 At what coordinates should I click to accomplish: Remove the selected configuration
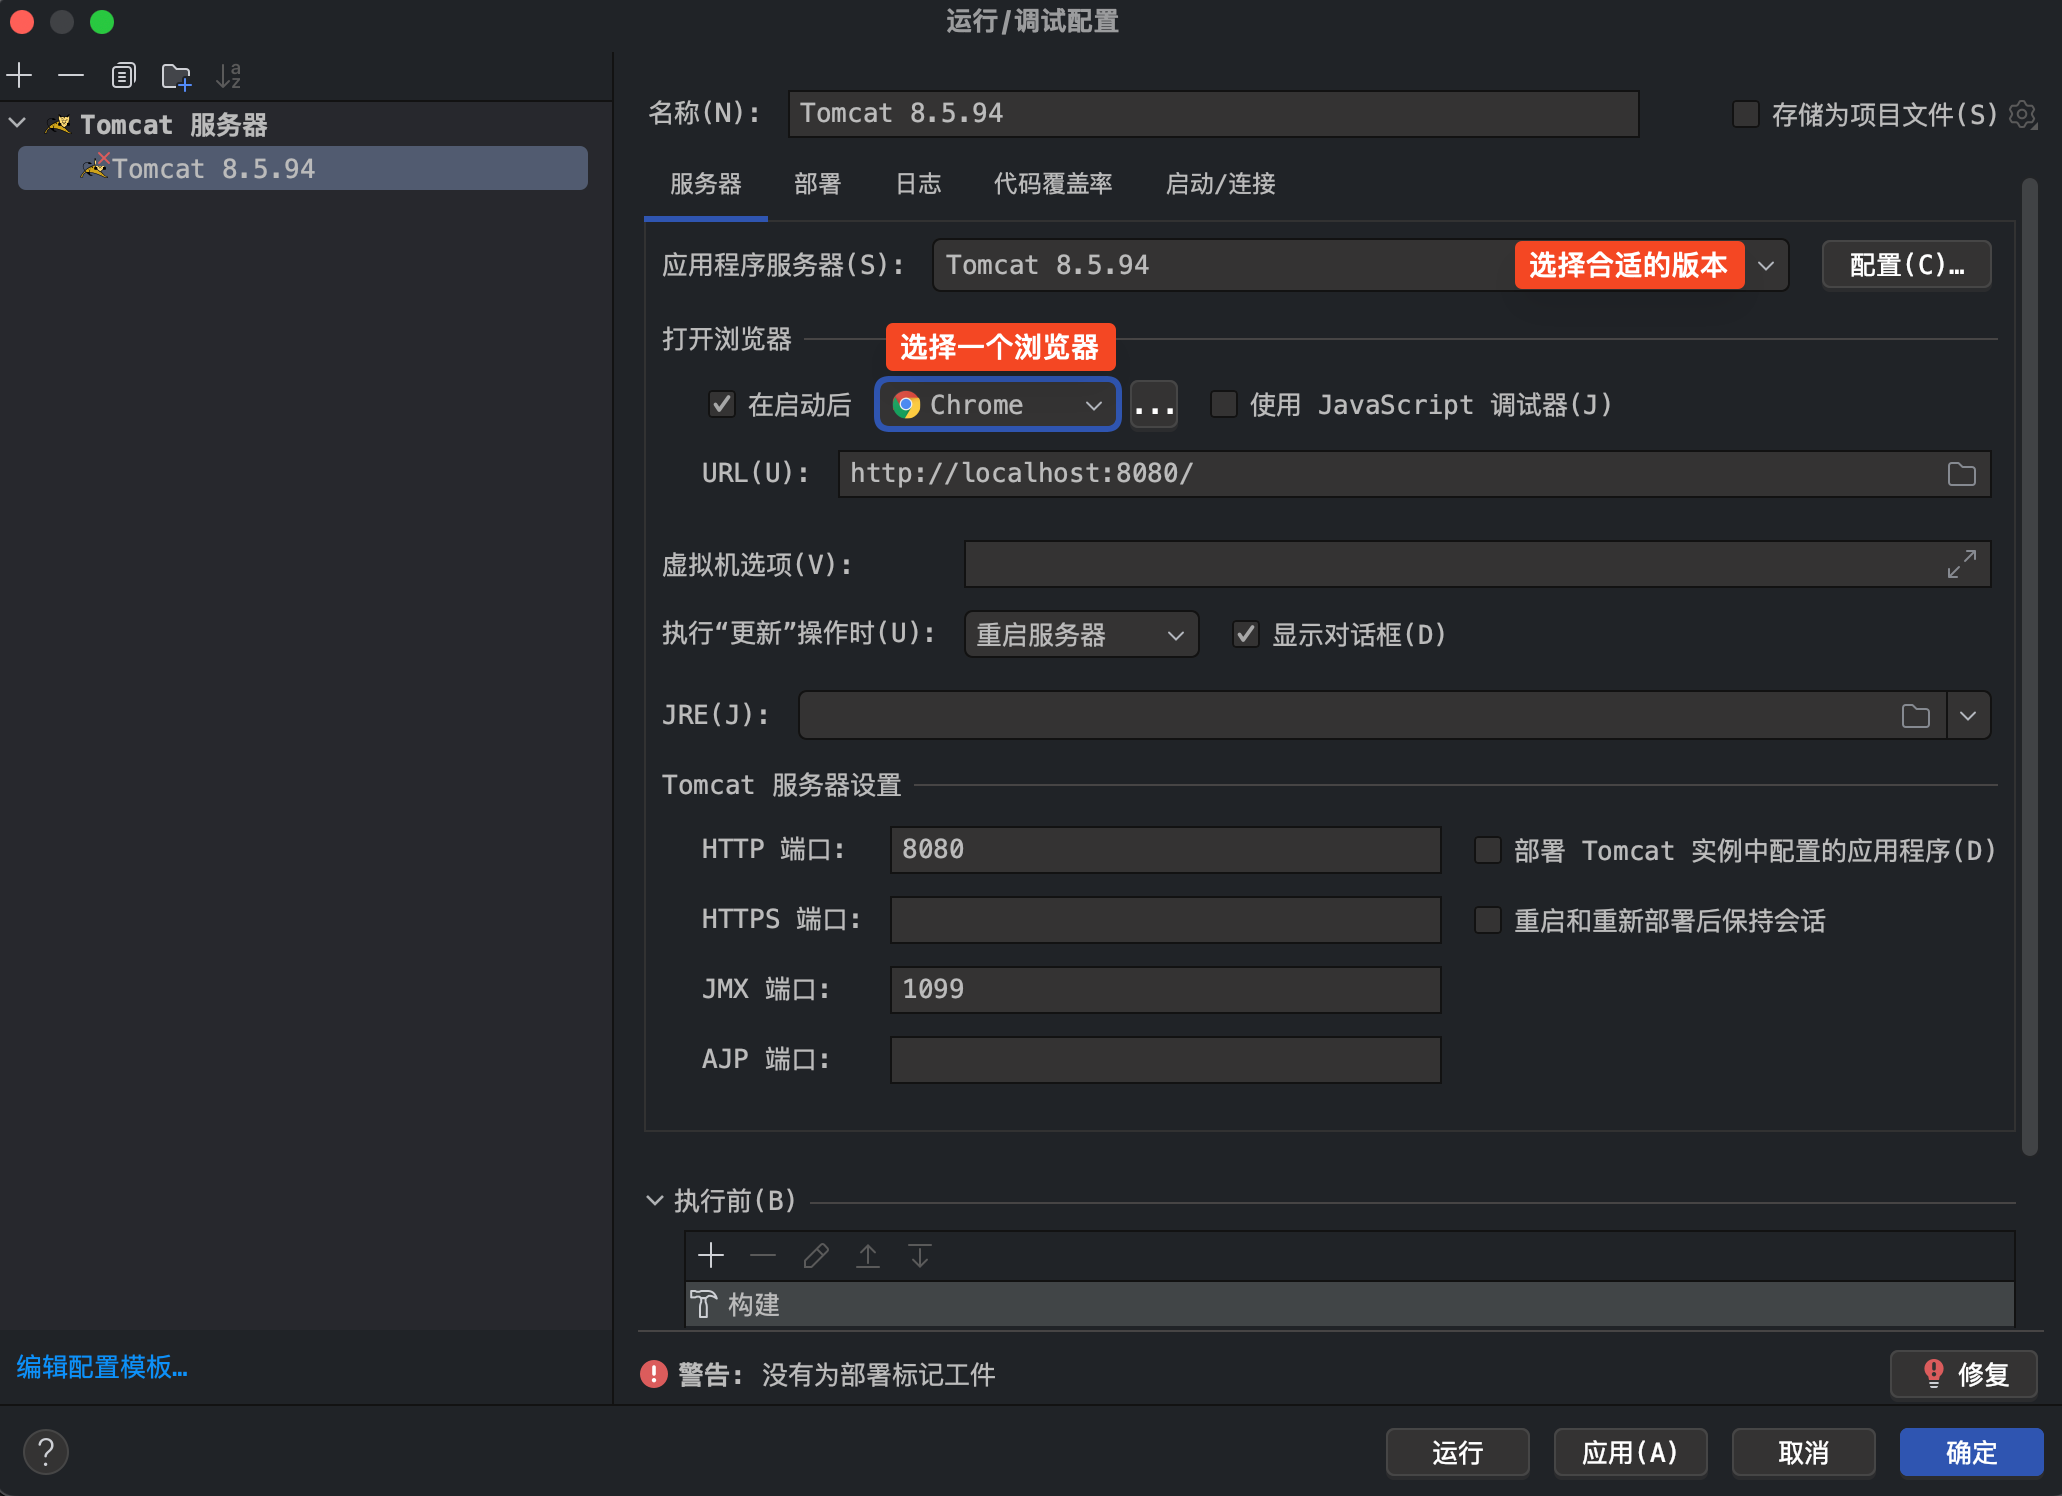pyautogui.click(x=71, y=75)
